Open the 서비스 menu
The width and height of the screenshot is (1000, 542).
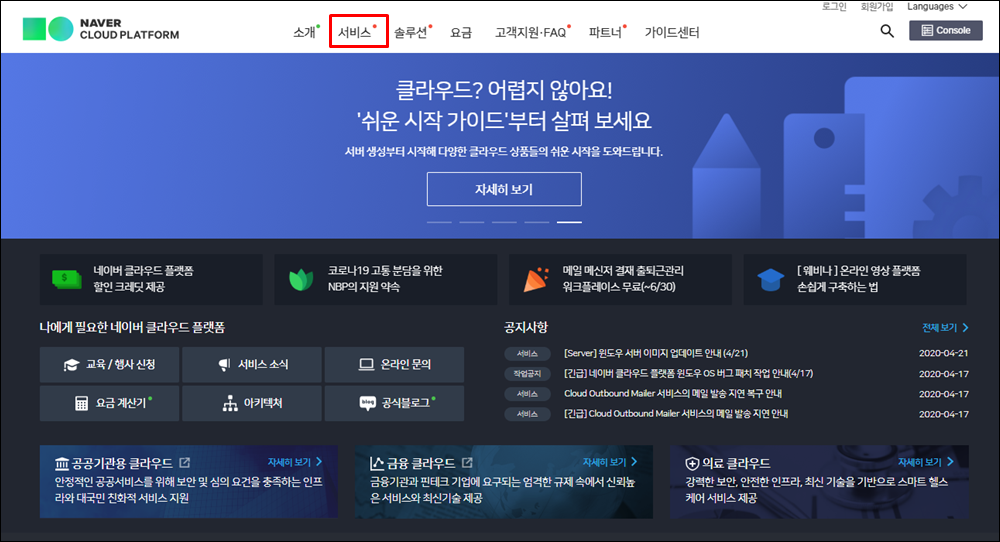click(355, 33)
